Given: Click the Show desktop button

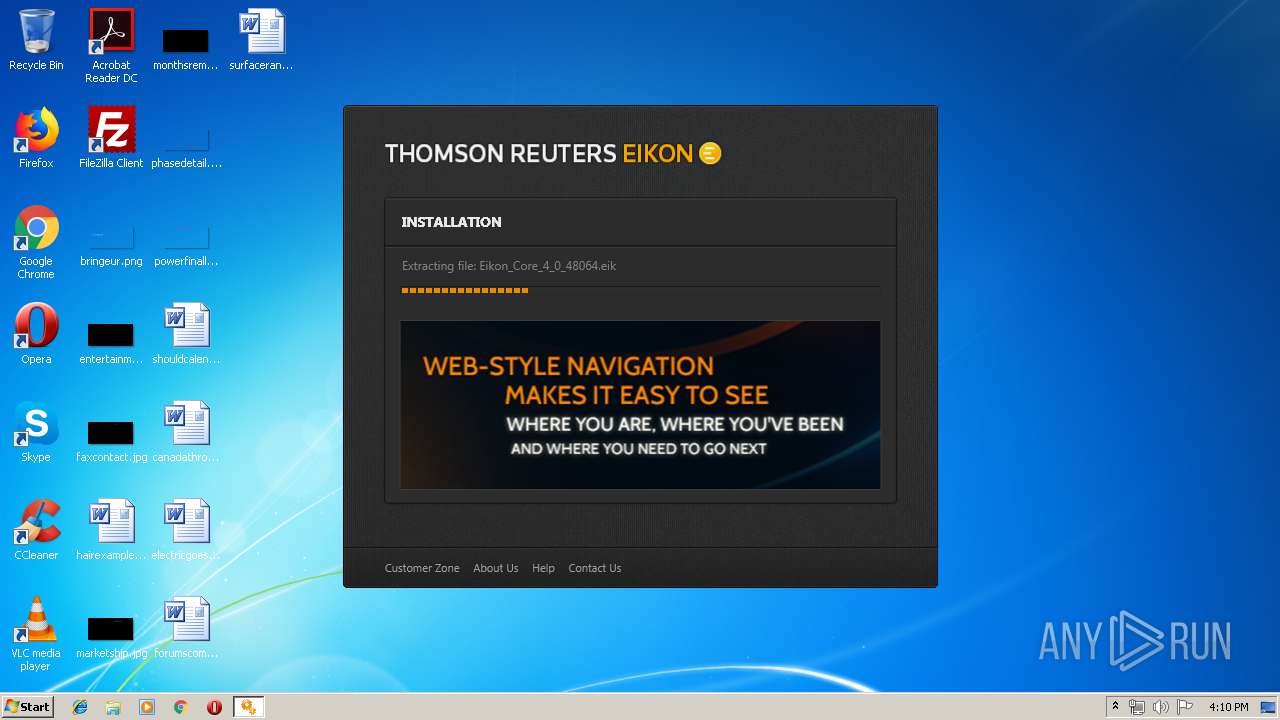Looking at the screenshot, I should (x=1270, y=707).
